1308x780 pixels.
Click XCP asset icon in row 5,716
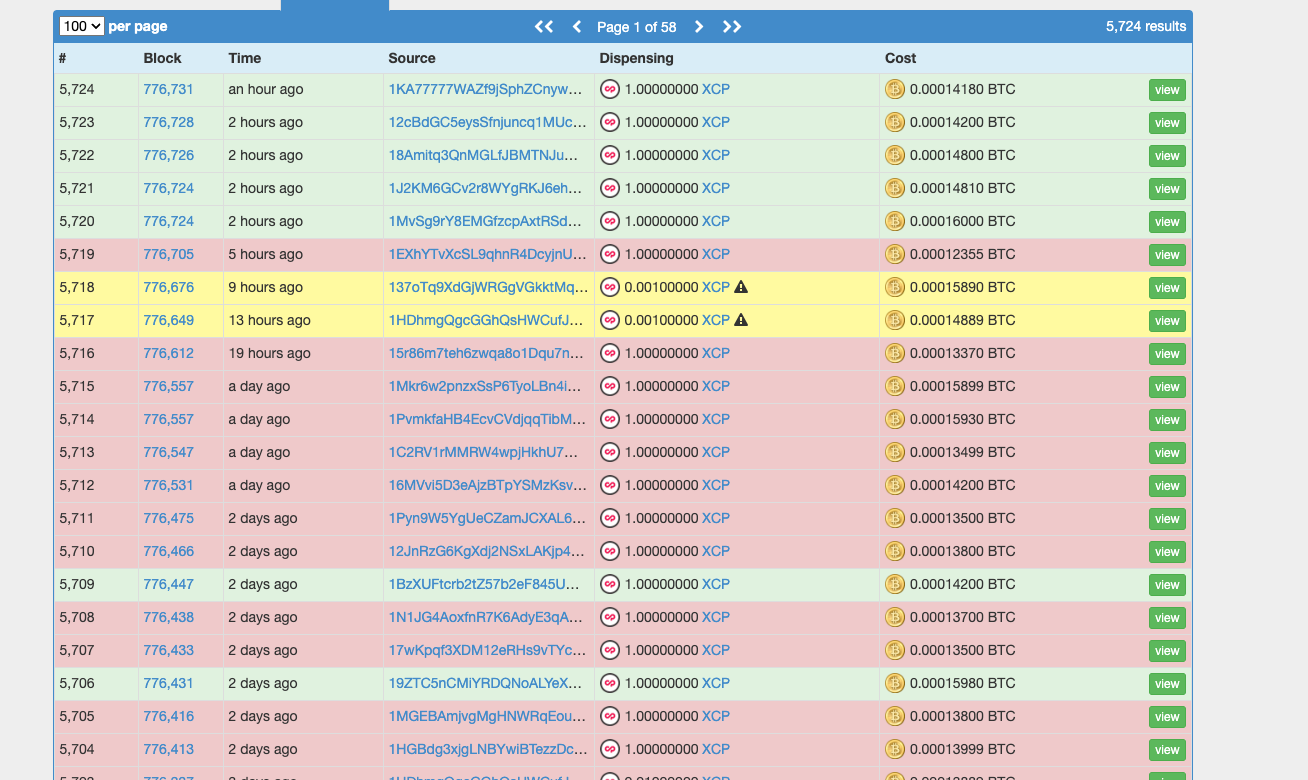point(610,353)
